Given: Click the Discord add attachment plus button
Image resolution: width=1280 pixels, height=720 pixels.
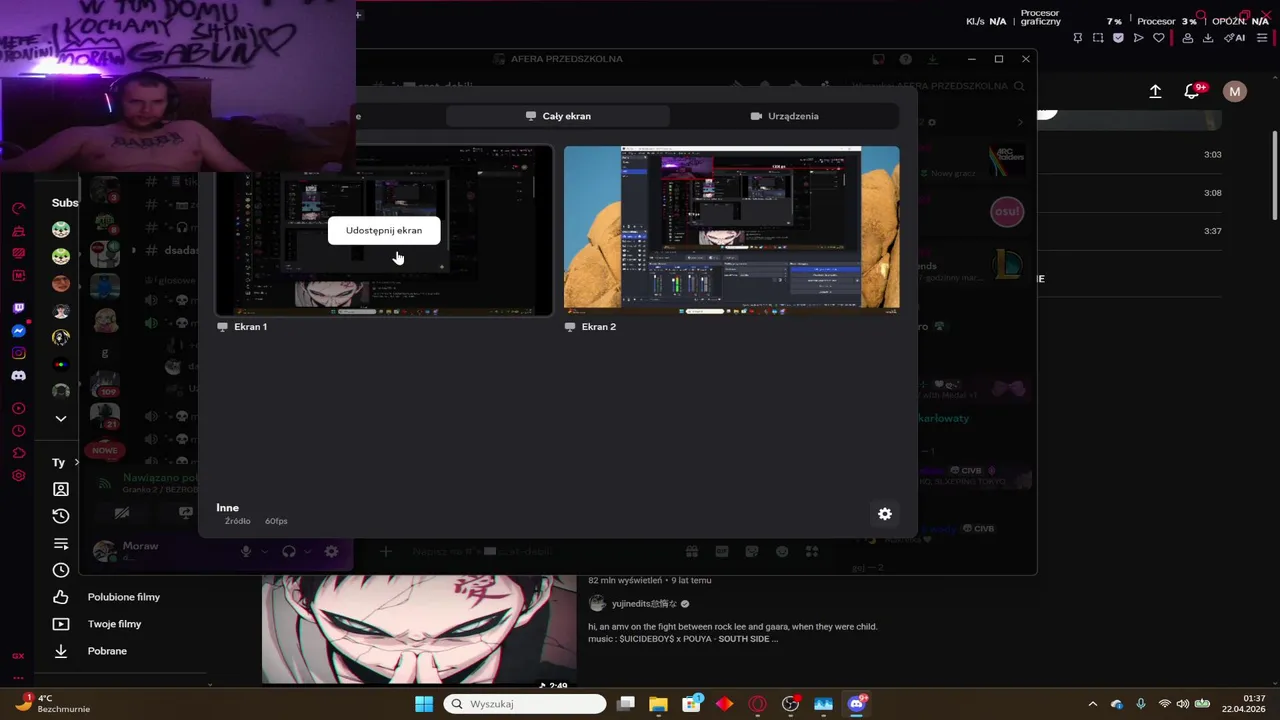Looking at the screenshot, I should pos(386,551).
